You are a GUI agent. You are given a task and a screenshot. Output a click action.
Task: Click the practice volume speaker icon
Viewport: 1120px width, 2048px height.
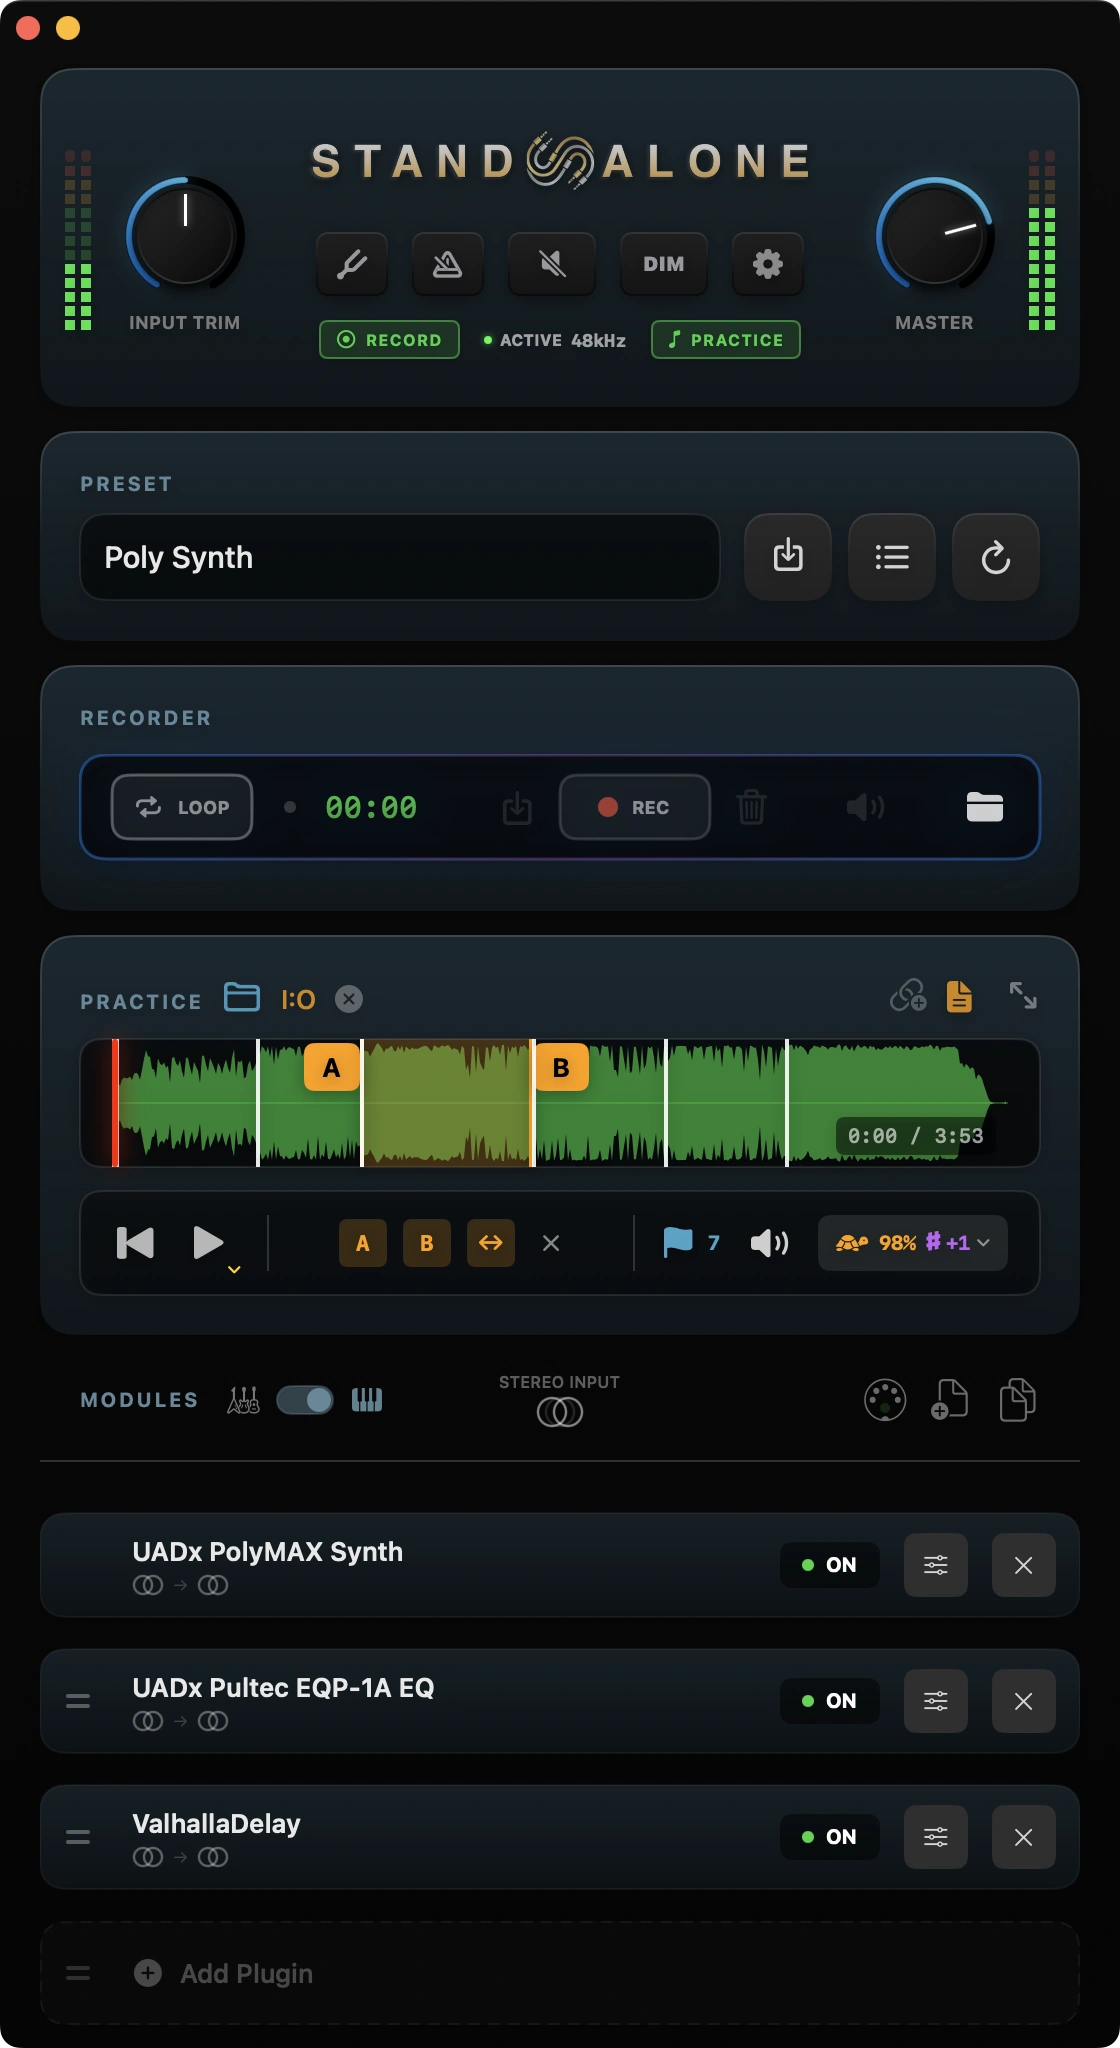(769, 1243)
